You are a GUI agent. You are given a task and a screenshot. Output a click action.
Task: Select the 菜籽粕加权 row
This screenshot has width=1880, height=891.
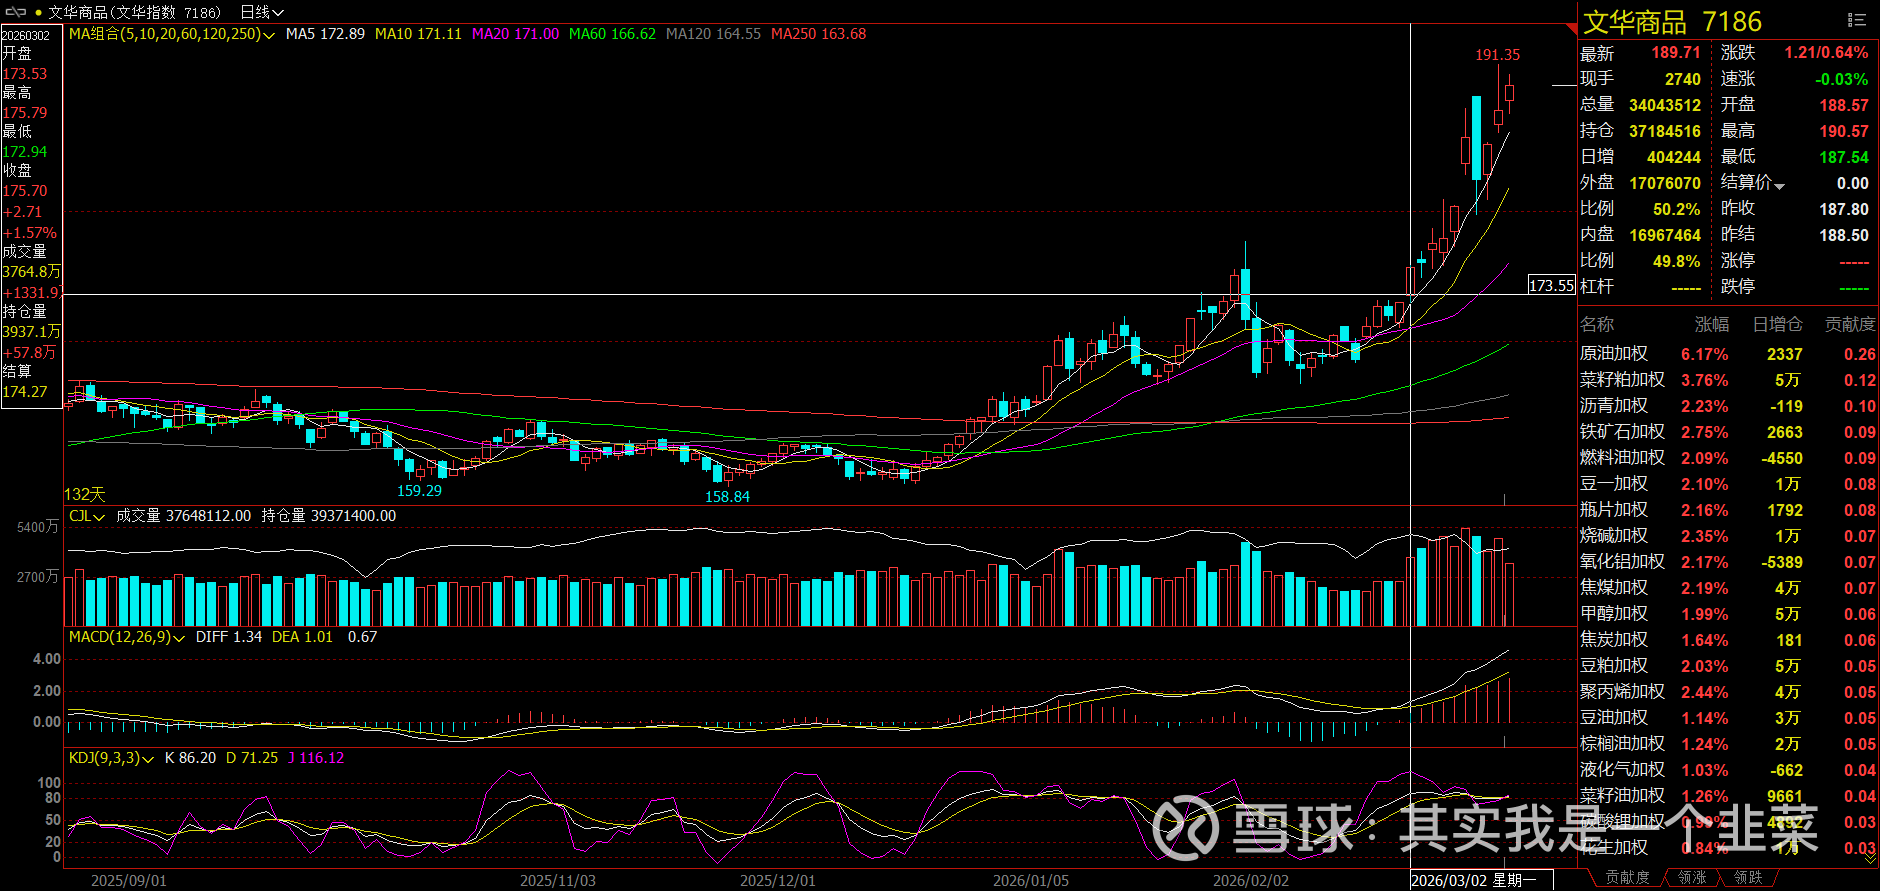click(x=1728, y=380)
